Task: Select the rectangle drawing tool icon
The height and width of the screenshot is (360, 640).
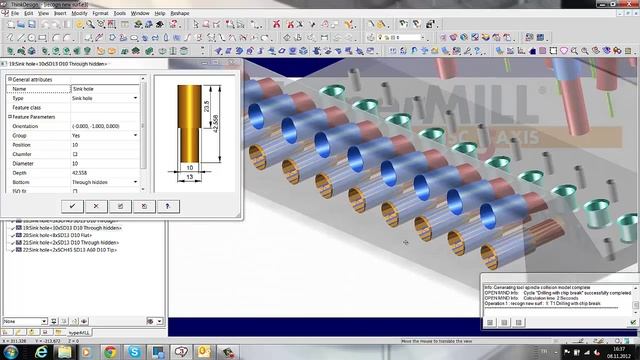Action: coord(42,38)
